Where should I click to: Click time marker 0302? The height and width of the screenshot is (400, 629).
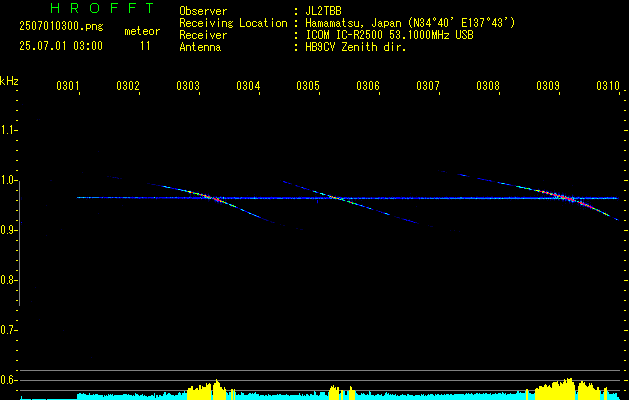point(128,86)
